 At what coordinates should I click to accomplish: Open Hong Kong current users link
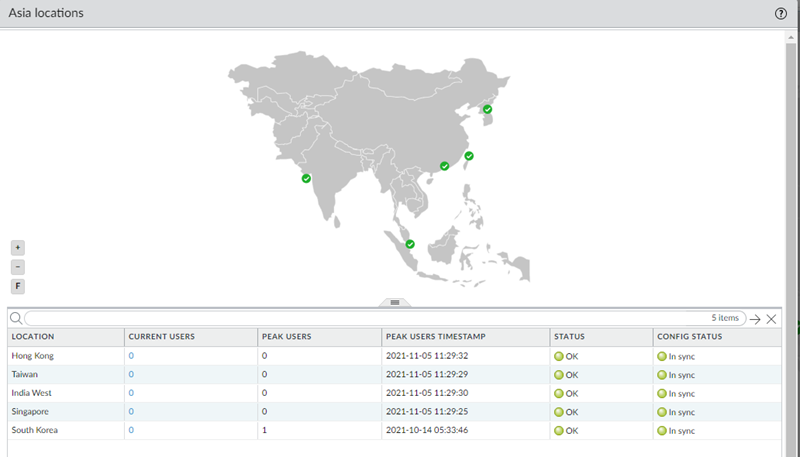pyautogui.click(x=131, y=356)
